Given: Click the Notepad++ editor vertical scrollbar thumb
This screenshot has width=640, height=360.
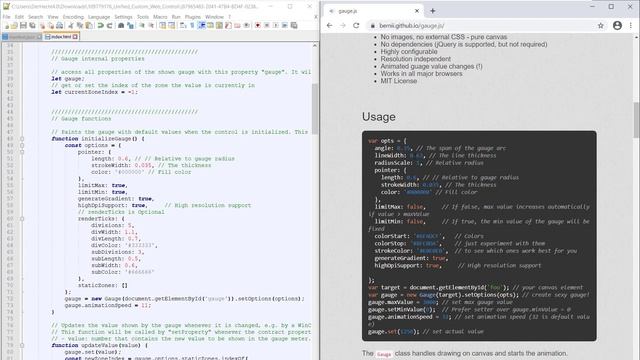Looking at the screenshot, I should [315, 109].
